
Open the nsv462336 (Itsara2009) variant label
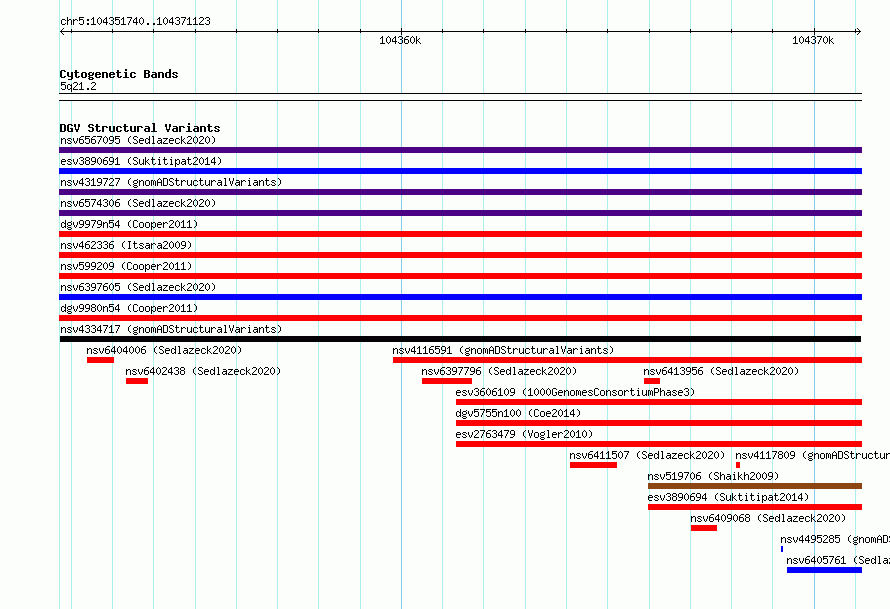pyautogui.click(x=126, y=245)
